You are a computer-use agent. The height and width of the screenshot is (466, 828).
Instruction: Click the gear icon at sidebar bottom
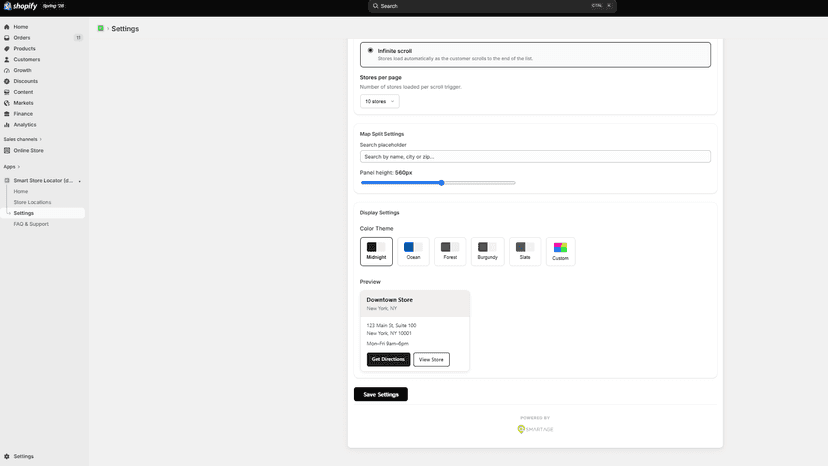(7, 456)
